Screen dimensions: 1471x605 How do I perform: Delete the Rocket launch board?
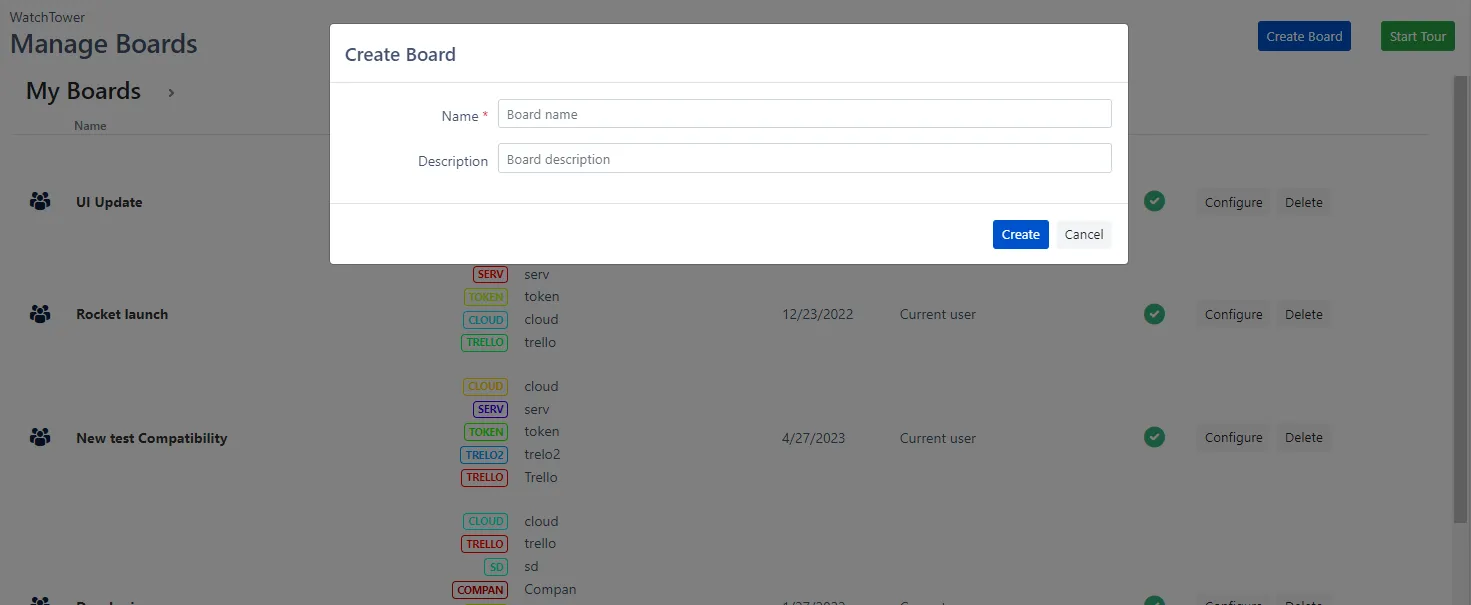click(x=1303, y=314)
